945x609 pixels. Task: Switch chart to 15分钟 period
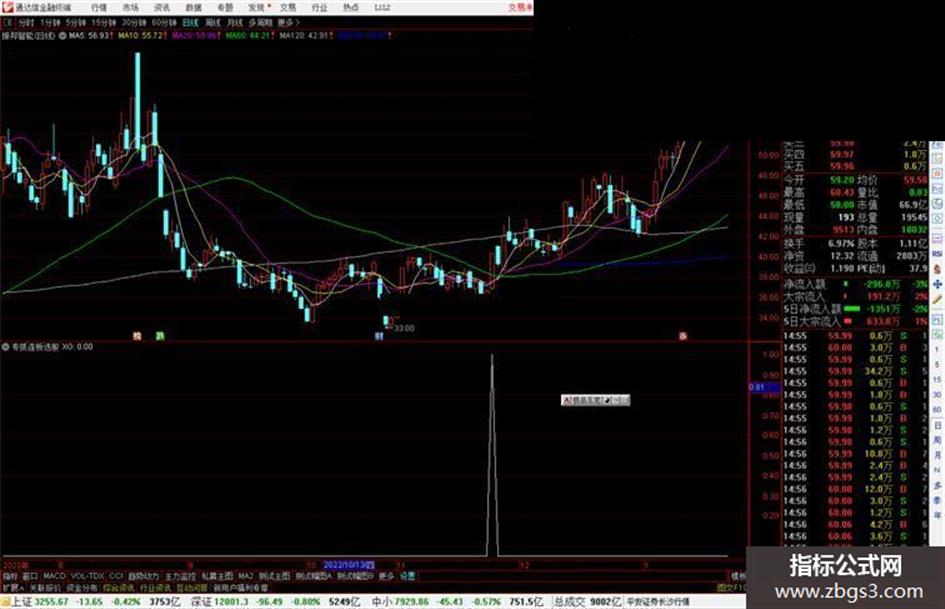pyautogui.click(x=103, y=22)
